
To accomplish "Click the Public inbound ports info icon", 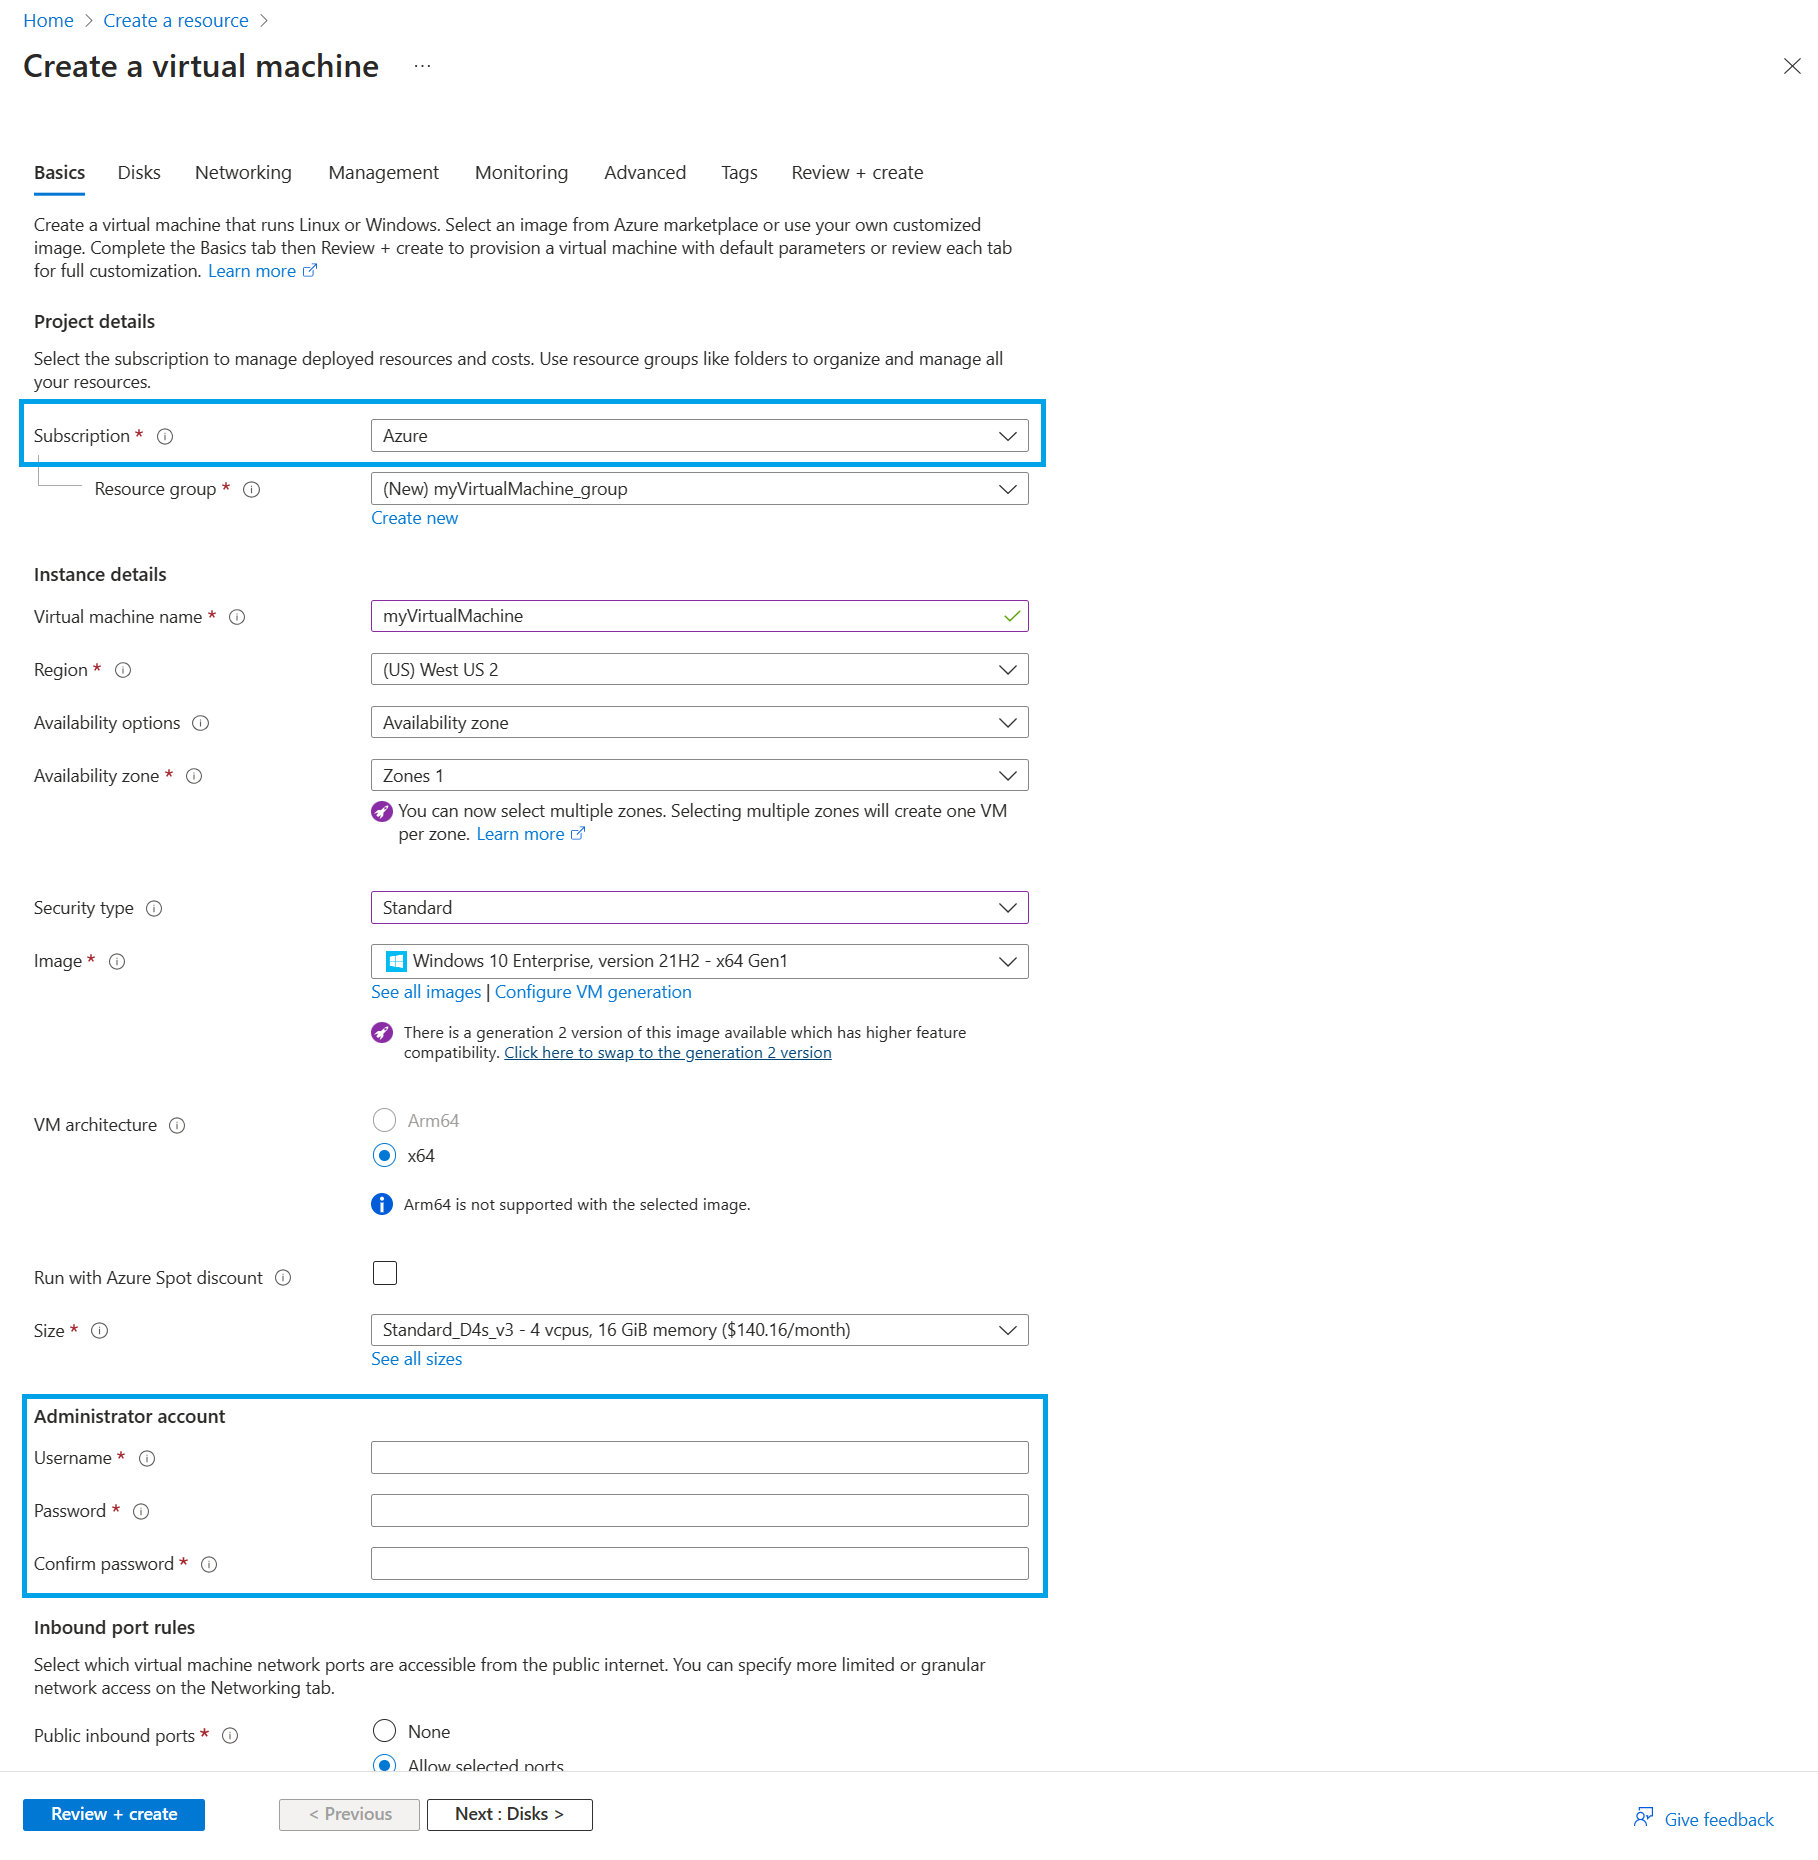I will (230, 1737).
